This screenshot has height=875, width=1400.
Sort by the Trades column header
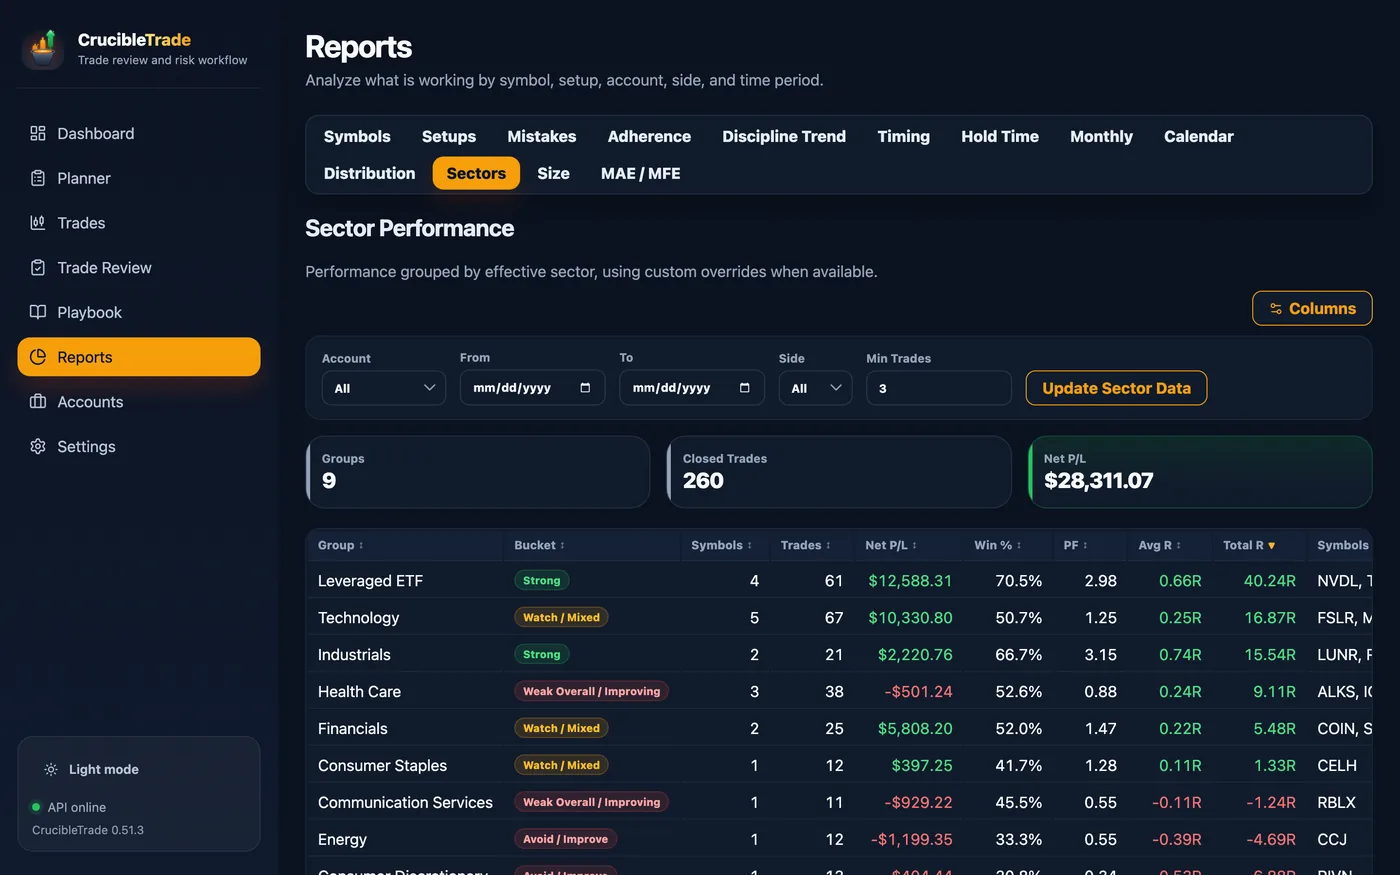click(806, 545)
